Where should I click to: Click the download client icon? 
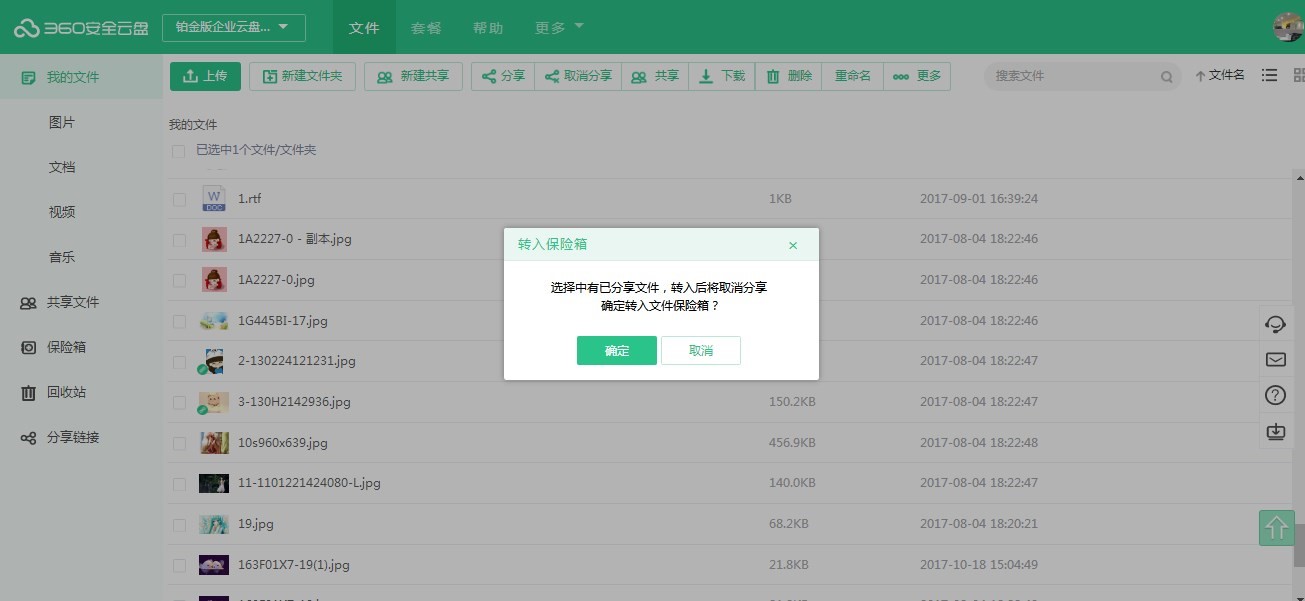[x=1275, y=431]
